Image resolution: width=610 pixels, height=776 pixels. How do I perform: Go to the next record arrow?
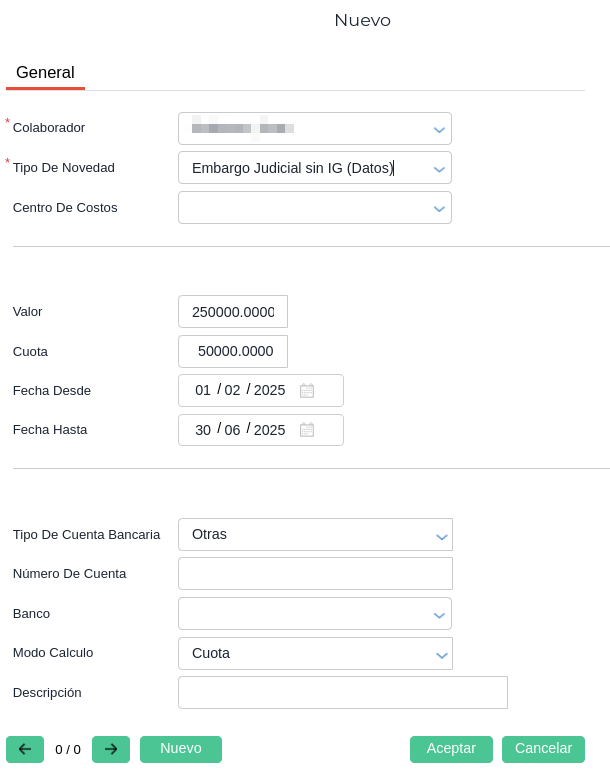click(x=111, y=749)
